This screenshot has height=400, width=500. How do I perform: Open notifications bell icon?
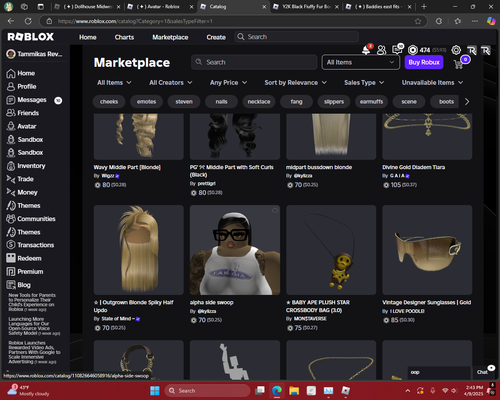(x=366, y=50)
